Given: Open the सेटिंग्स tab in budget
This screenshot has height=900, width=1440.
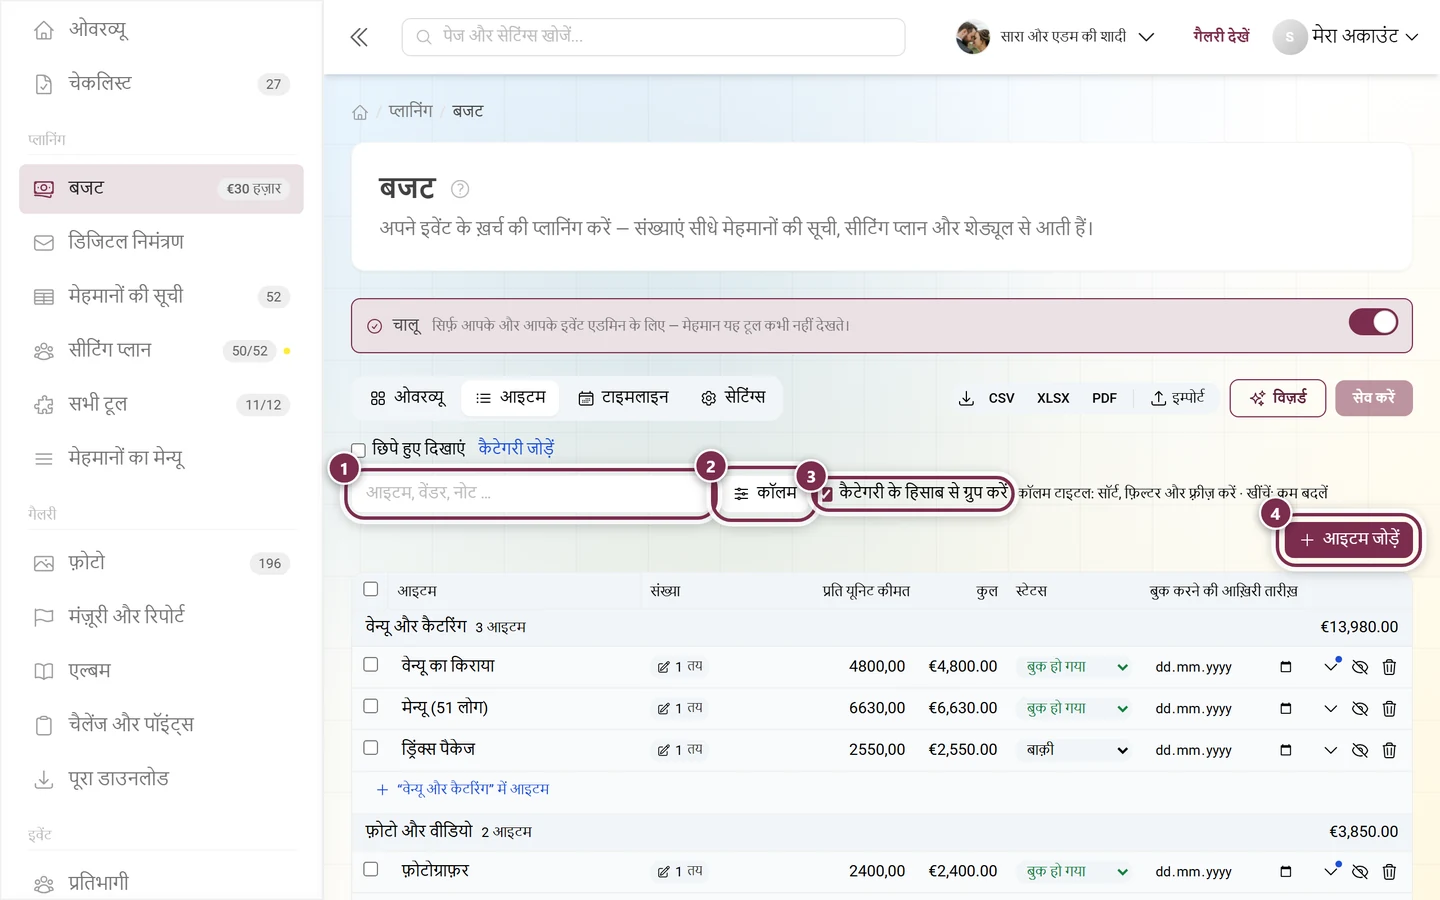Looking at the screenshot, I should click(x=733, y=398).
